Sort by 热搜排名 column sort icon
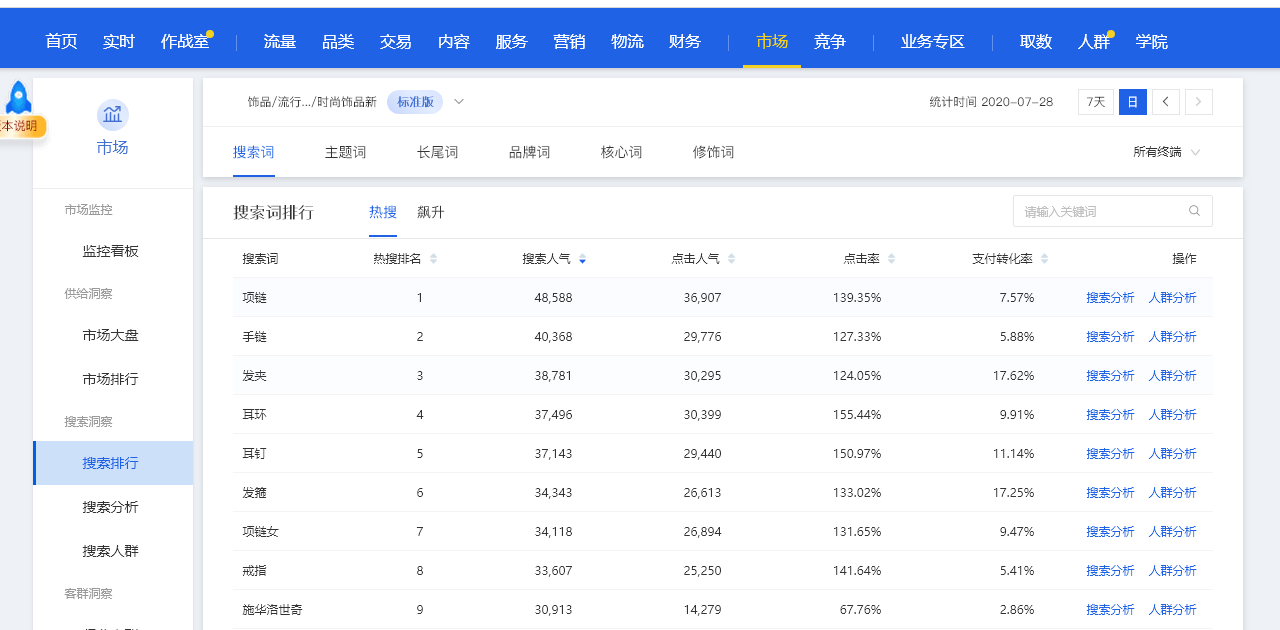 [433, 259]
